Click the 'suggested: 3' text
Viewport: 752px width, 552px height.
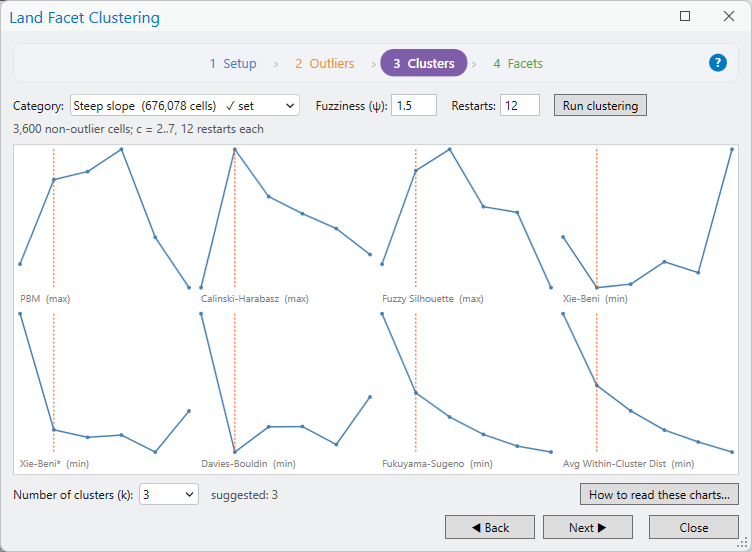(244, 494)
